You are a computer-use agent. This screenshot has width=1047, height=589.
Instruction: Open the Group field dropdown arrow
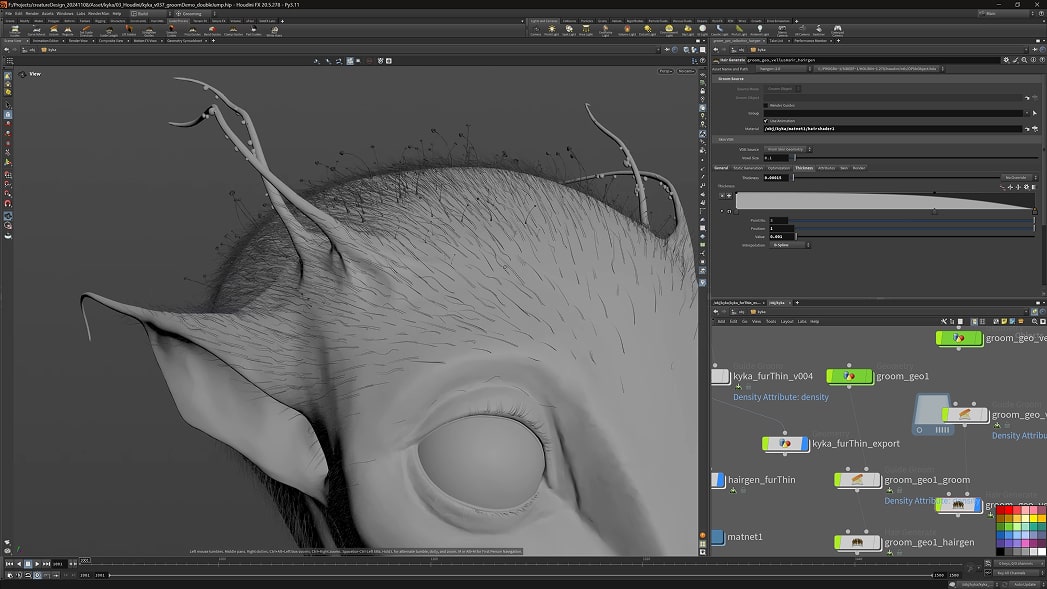coord(1027,114)
